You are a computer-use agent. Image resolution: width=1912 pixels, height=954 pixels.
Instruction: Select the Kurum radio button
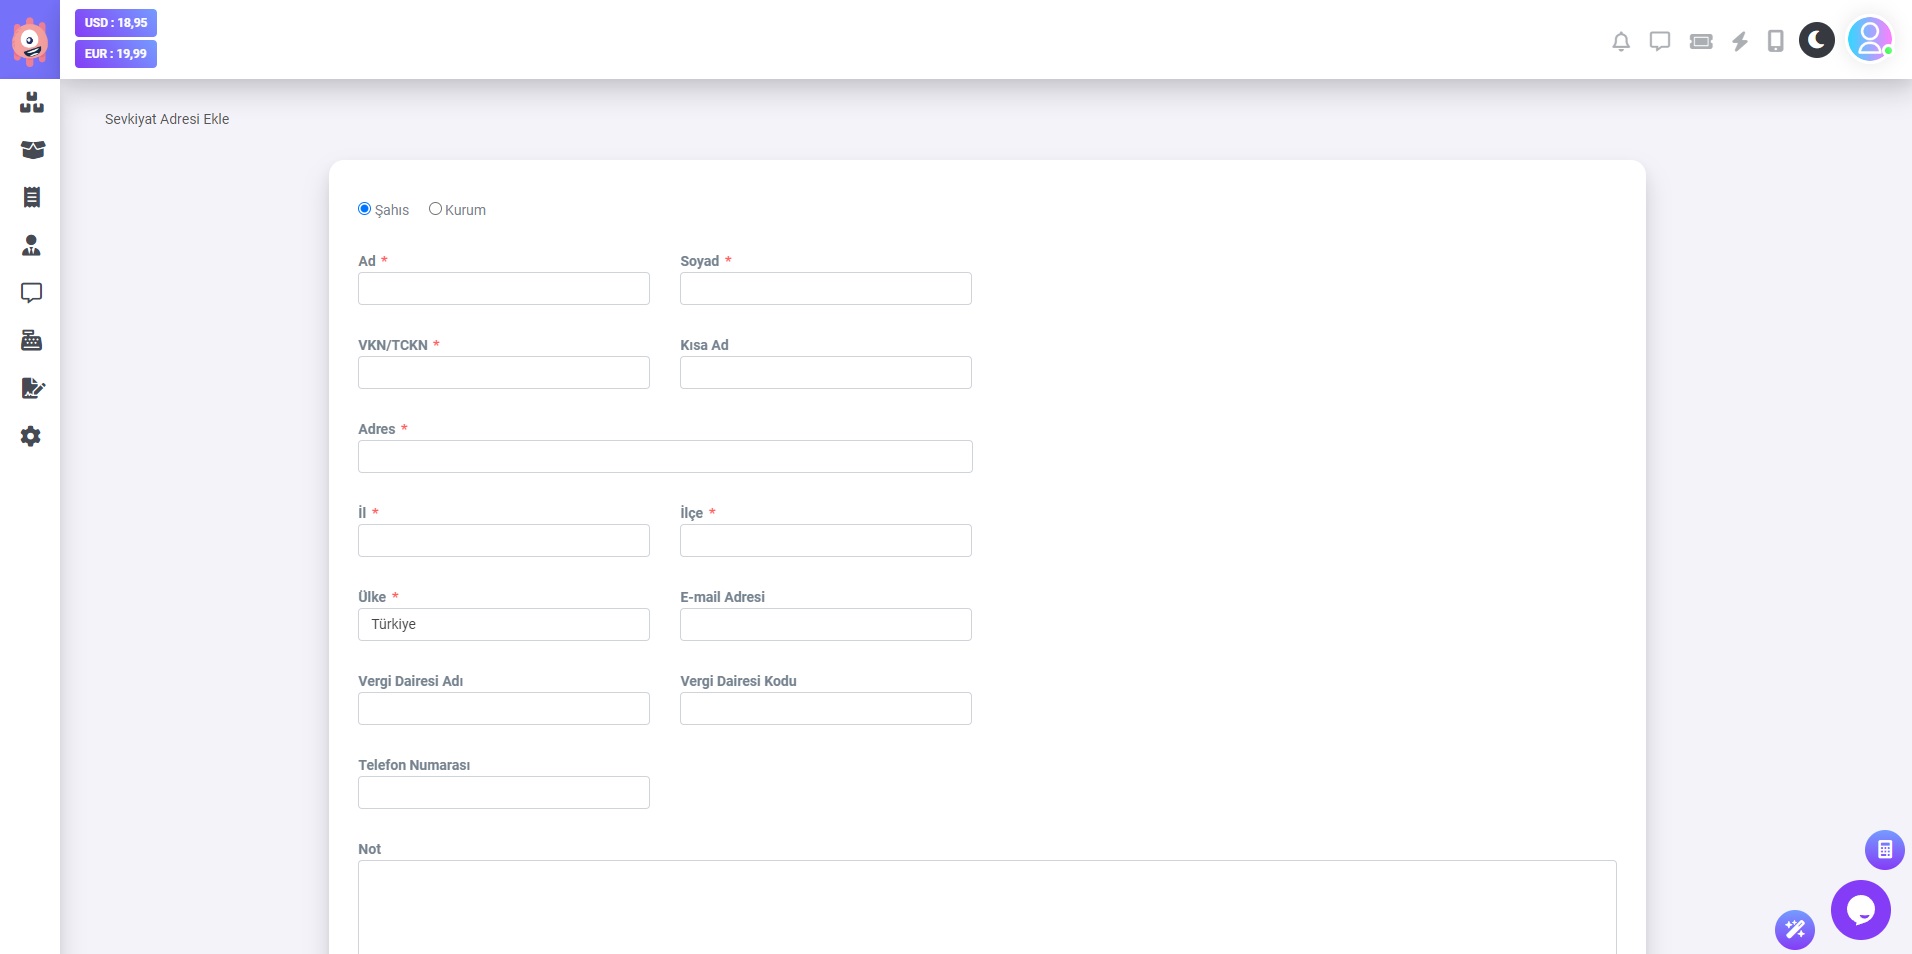(x=435, y=209)
